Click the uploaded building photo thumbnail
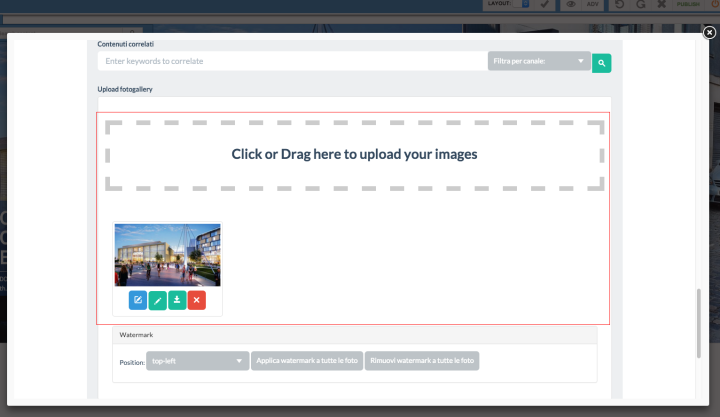The image size is (720, 417). click(167, 255)
